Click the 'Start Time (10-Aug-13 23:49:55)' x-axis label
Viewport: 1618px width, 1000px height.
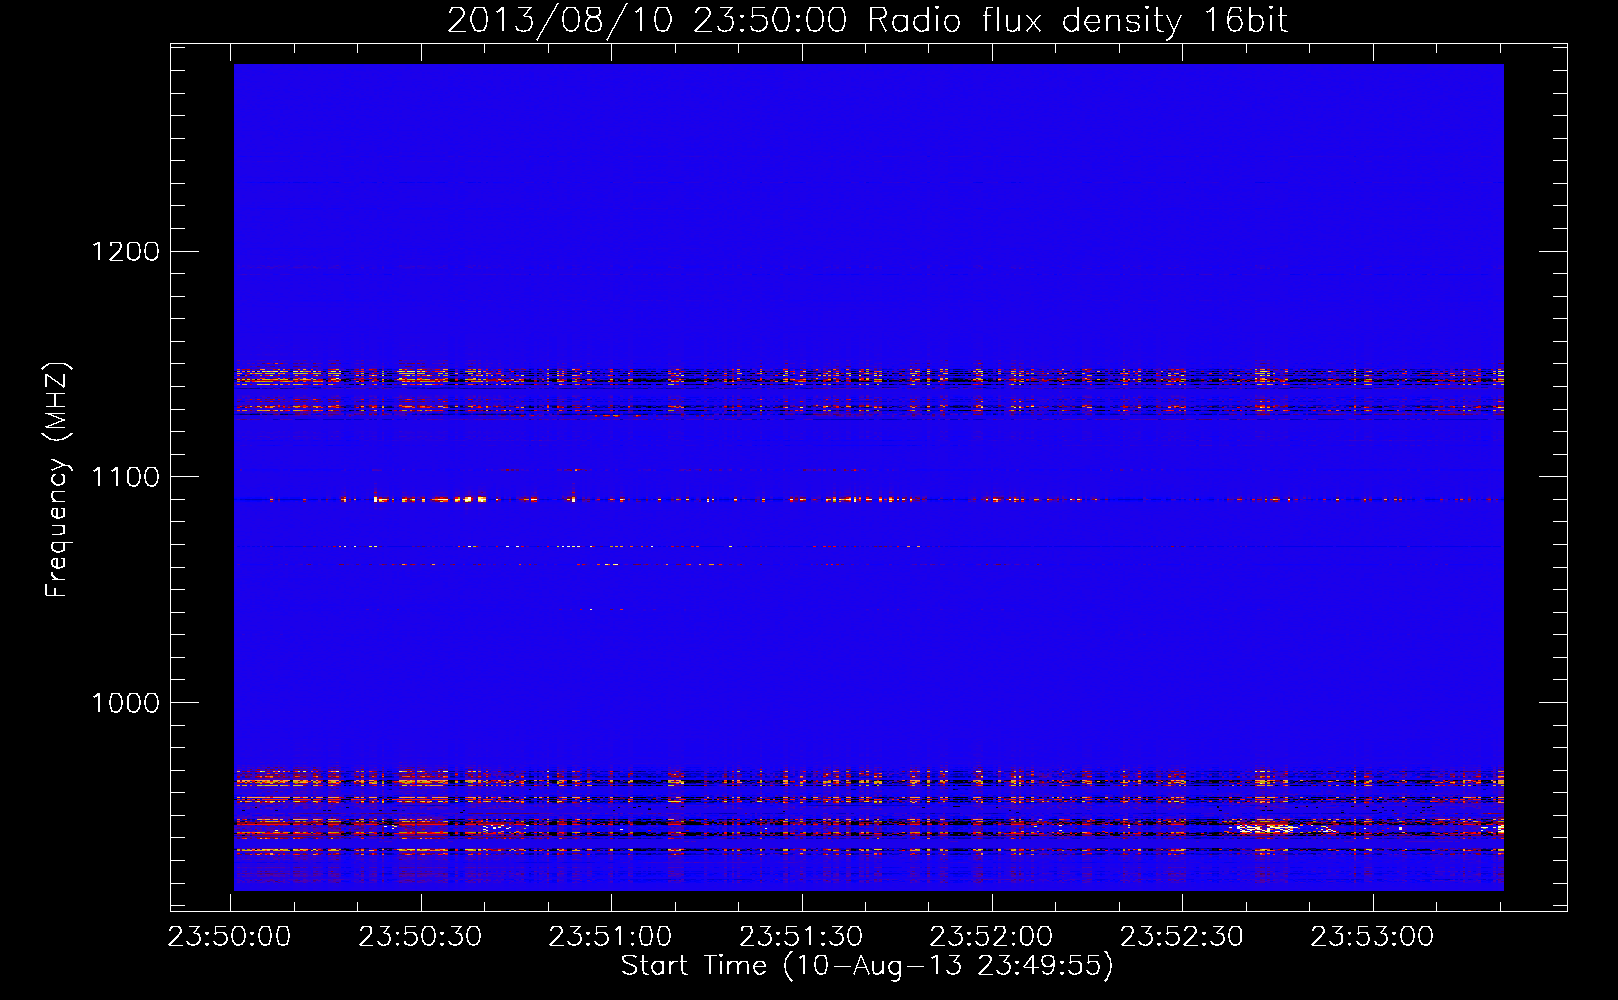(x=867, y=966)
